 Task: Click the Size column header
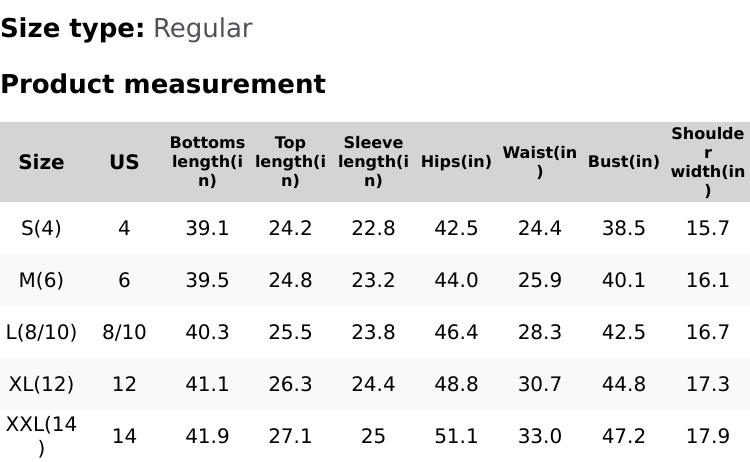pyautogui.click(x=41, y=162)
